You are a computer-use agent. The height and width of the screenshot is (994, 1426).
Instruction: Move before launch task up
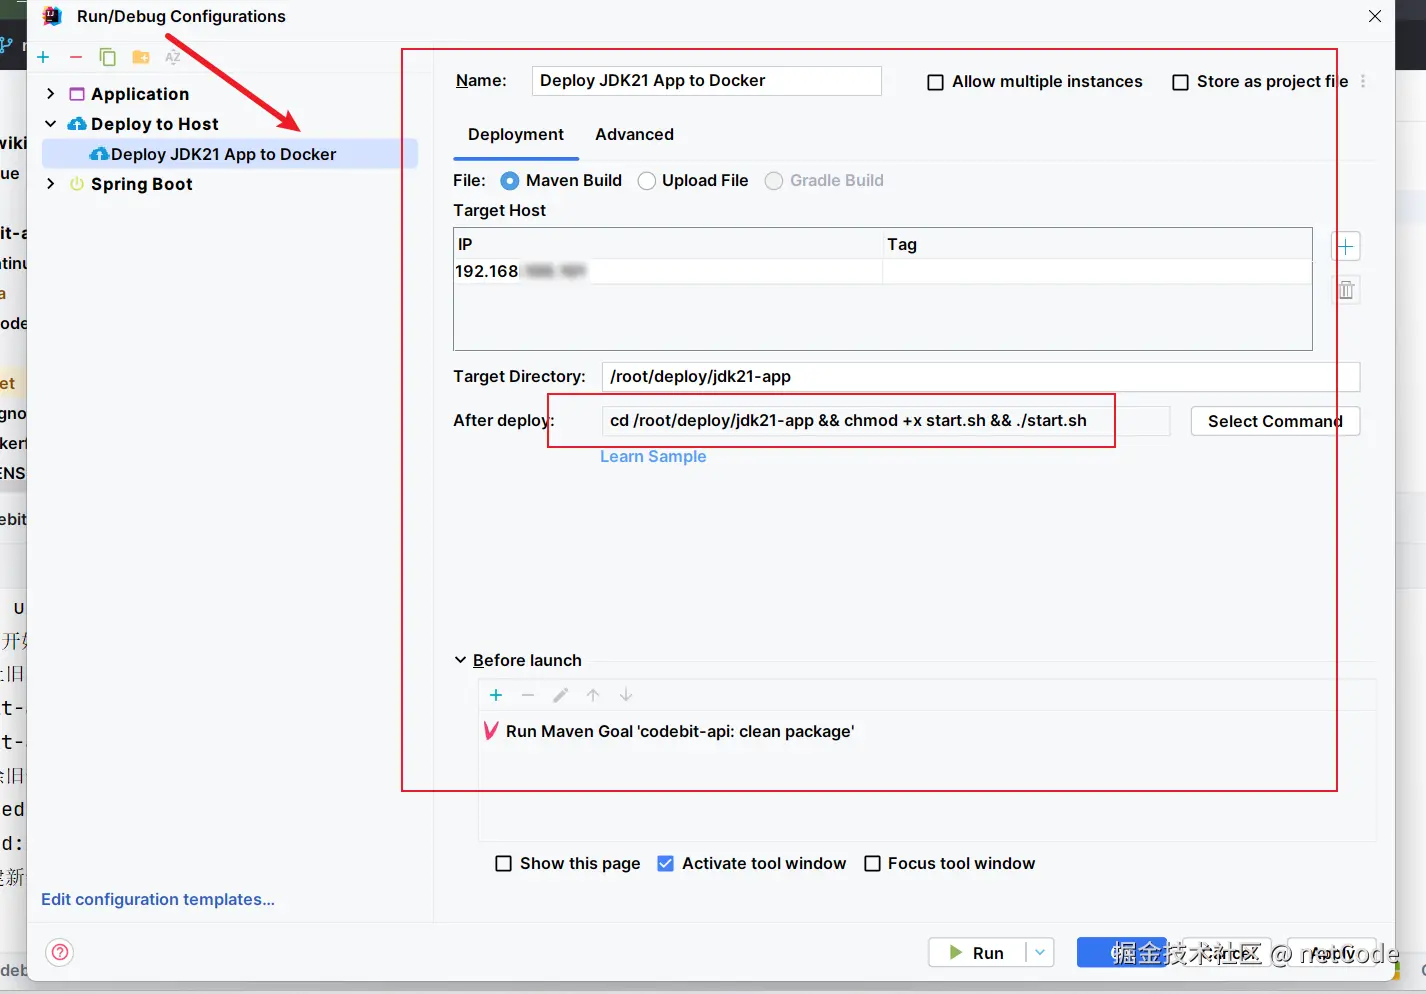(x=593, y=695)
